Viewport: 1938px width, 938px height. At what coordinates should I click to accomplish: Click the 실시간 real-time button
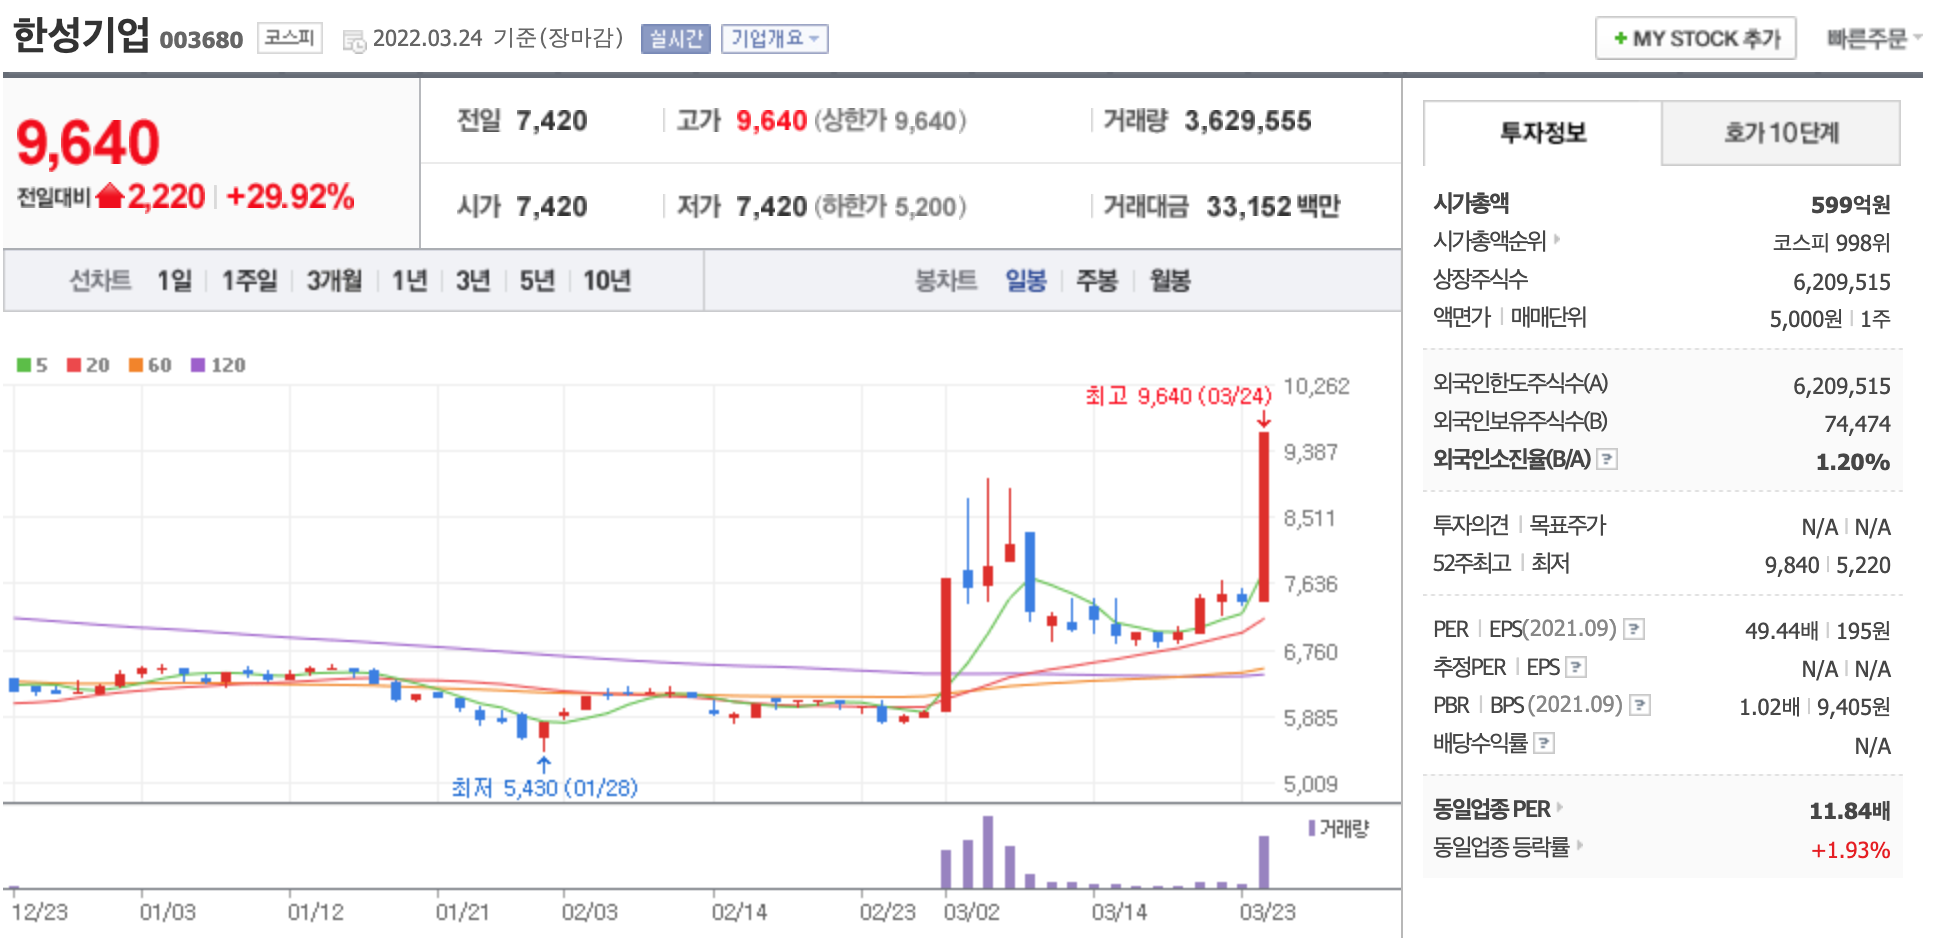tap(675, 39)
